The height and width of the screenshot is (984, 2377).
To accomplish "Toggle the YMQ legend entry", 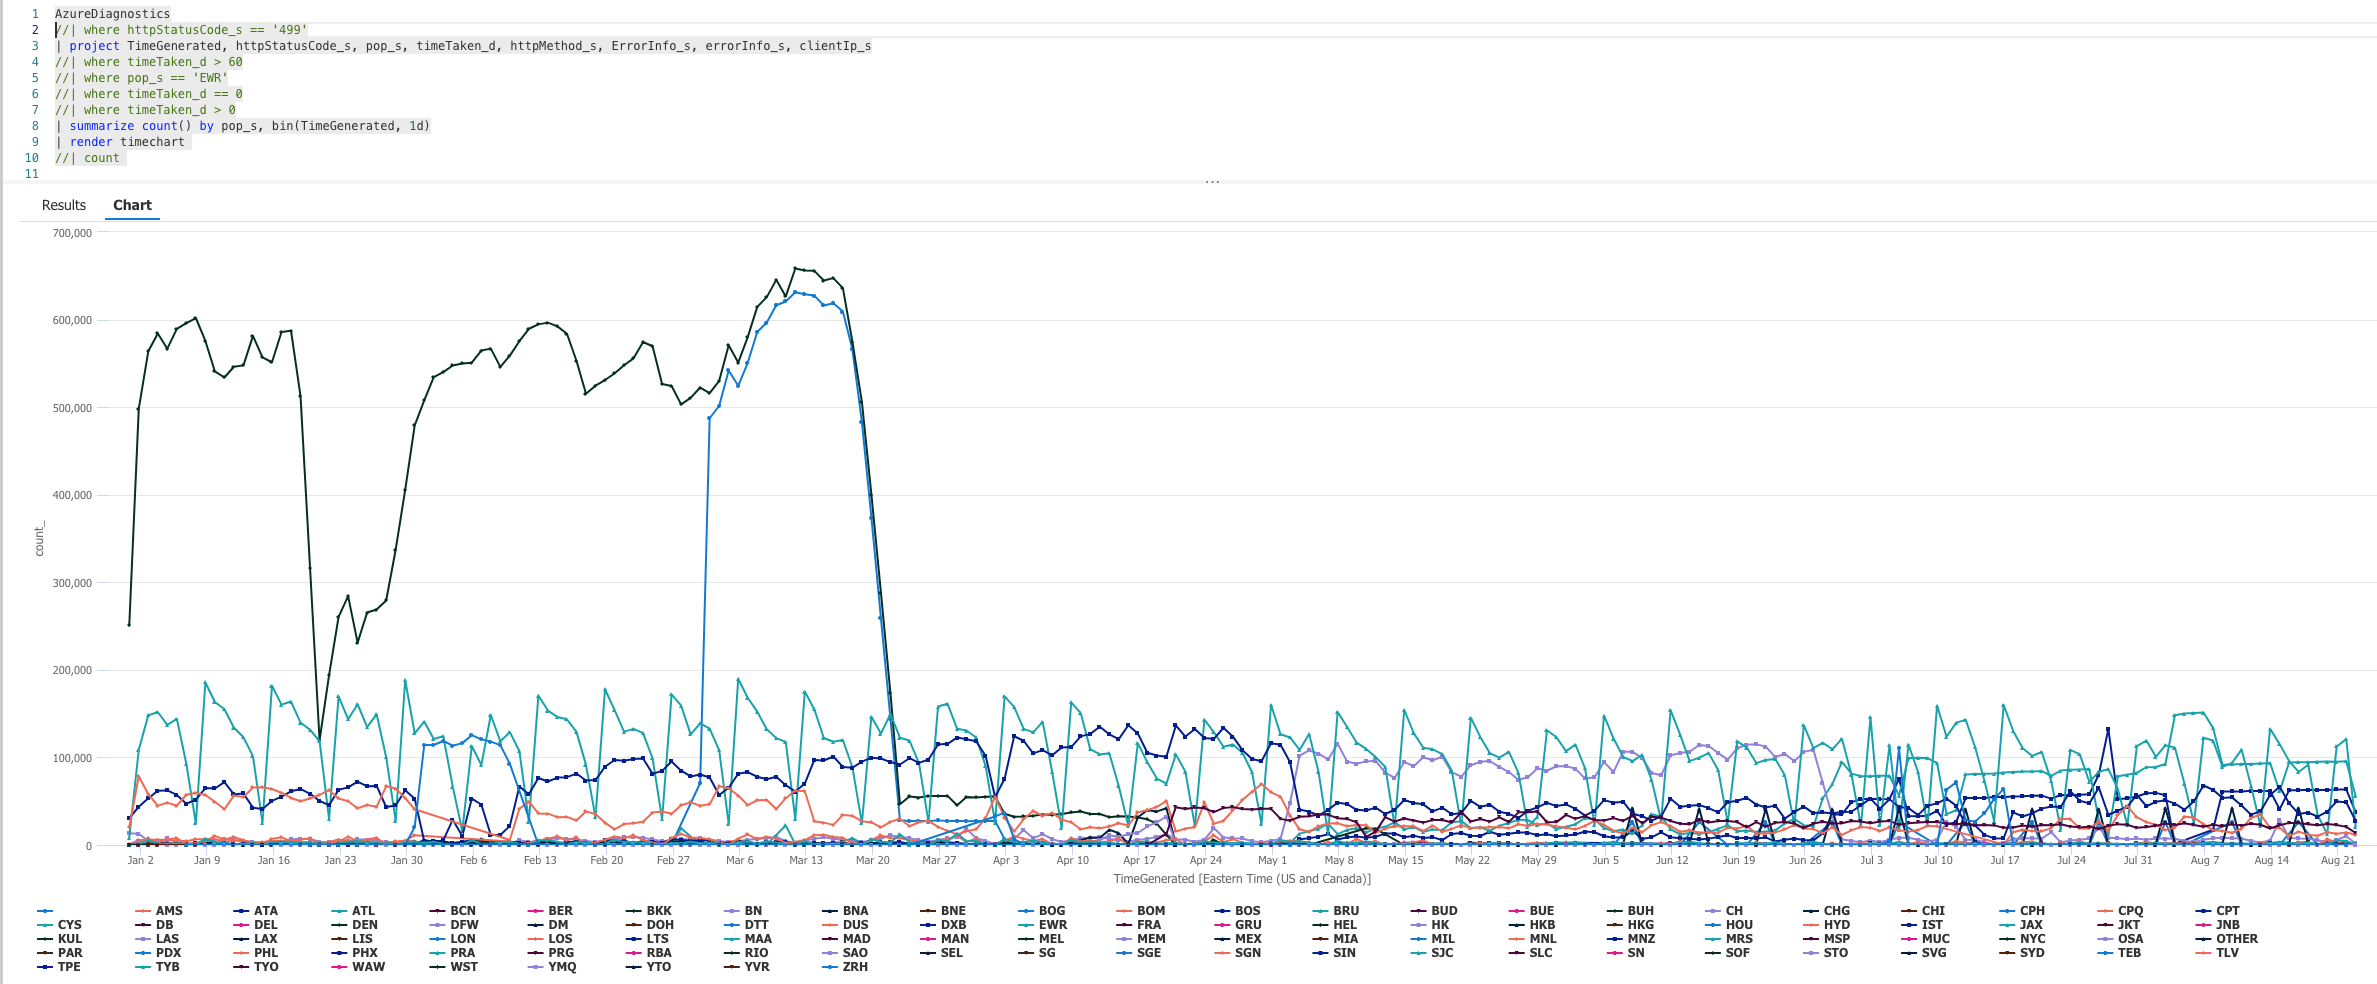I will (551, 967).
